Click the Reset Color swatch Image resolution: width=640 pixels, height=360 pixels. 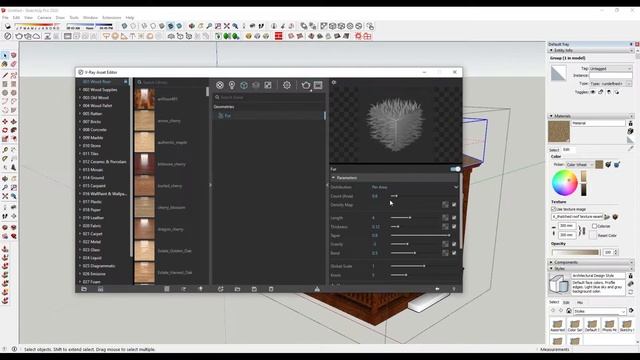coord(593,236)
